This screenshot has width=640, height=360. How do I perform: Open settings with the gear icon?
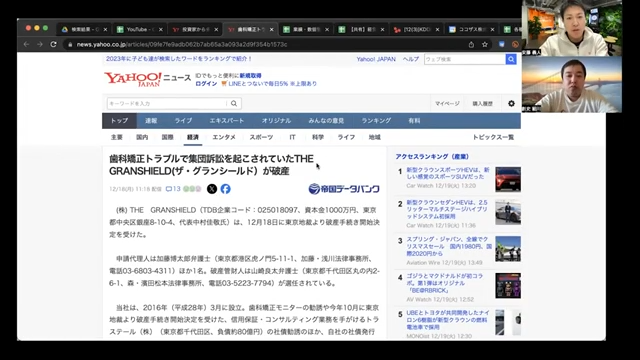tap(511, 104)
